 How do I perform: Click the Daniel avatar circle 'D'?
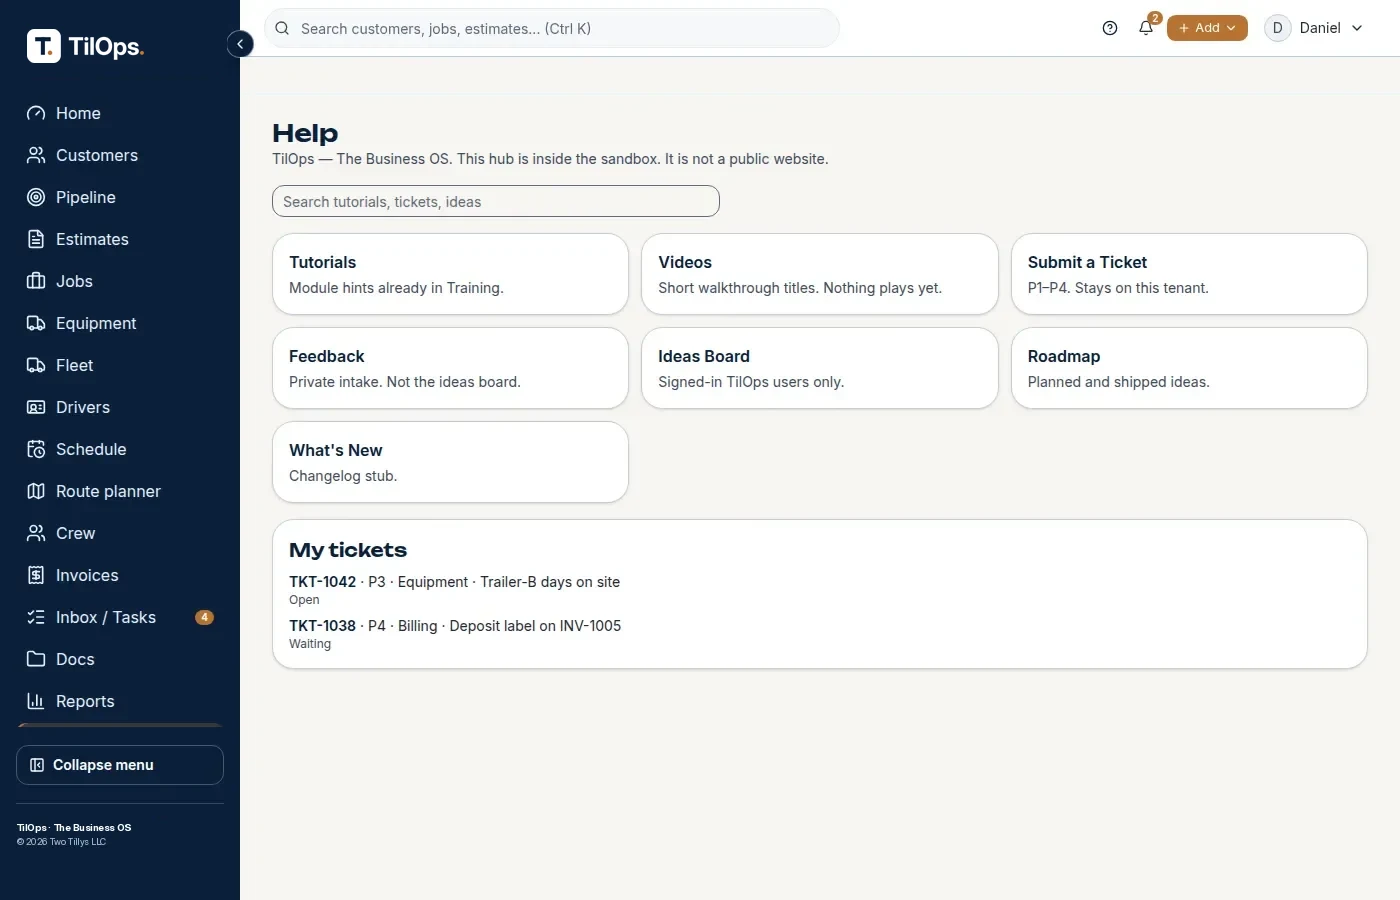coord(1277,28)
